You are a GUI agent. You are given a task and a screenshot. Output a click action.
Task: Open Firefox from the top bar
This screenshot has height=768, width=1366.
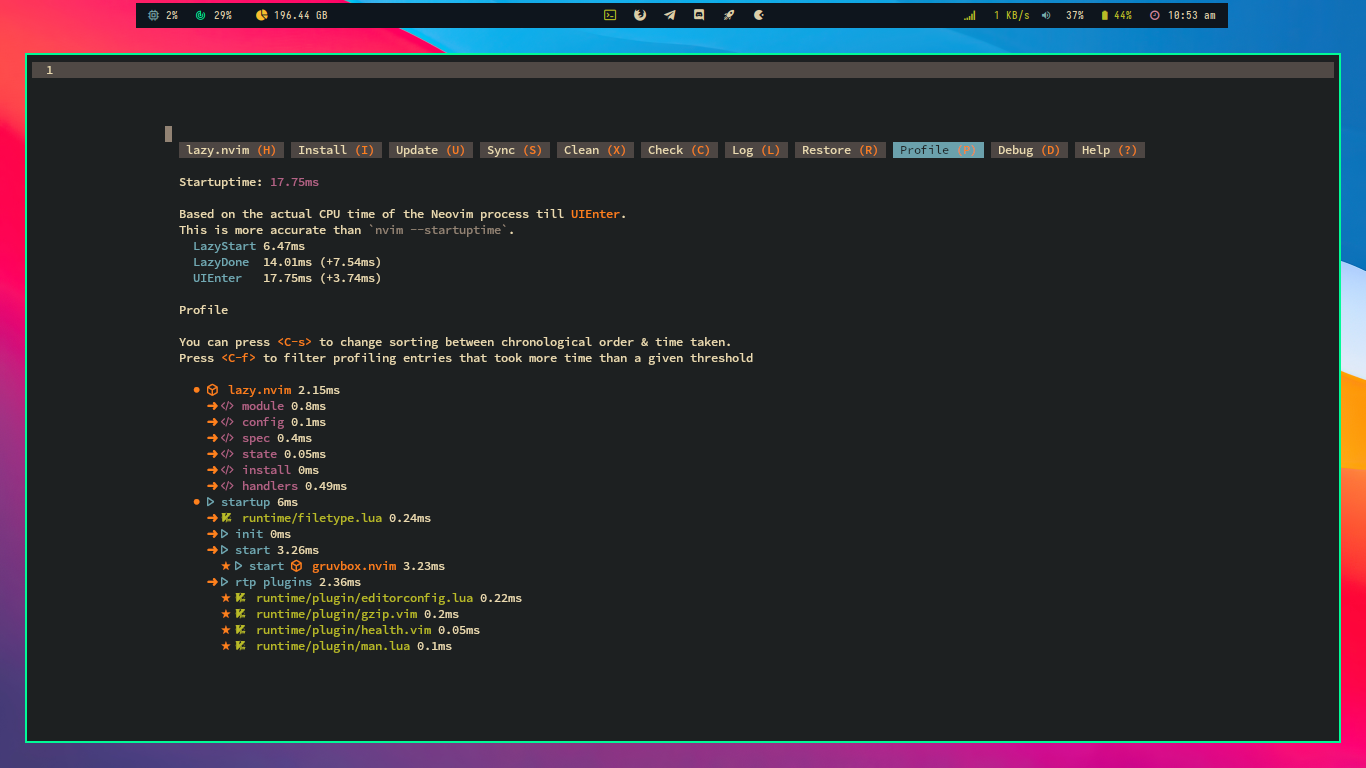tap(640, 15)
